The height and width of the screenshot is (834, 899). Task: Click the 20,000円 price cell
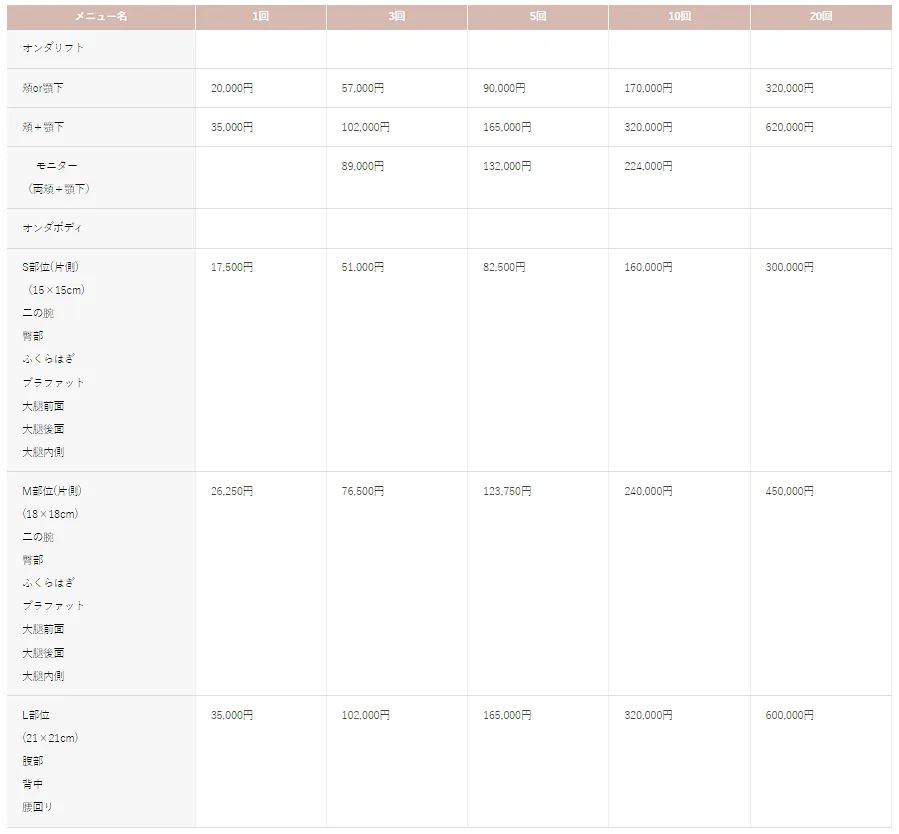point(232,88)
